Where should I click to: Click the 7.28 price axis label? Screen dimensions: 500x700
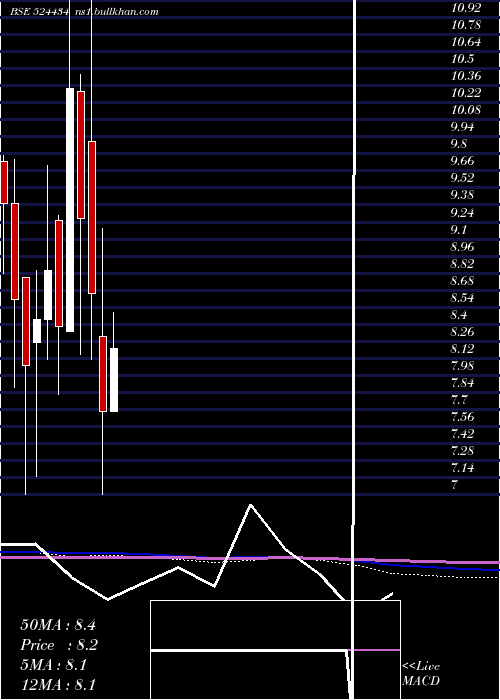pos(462,450)
